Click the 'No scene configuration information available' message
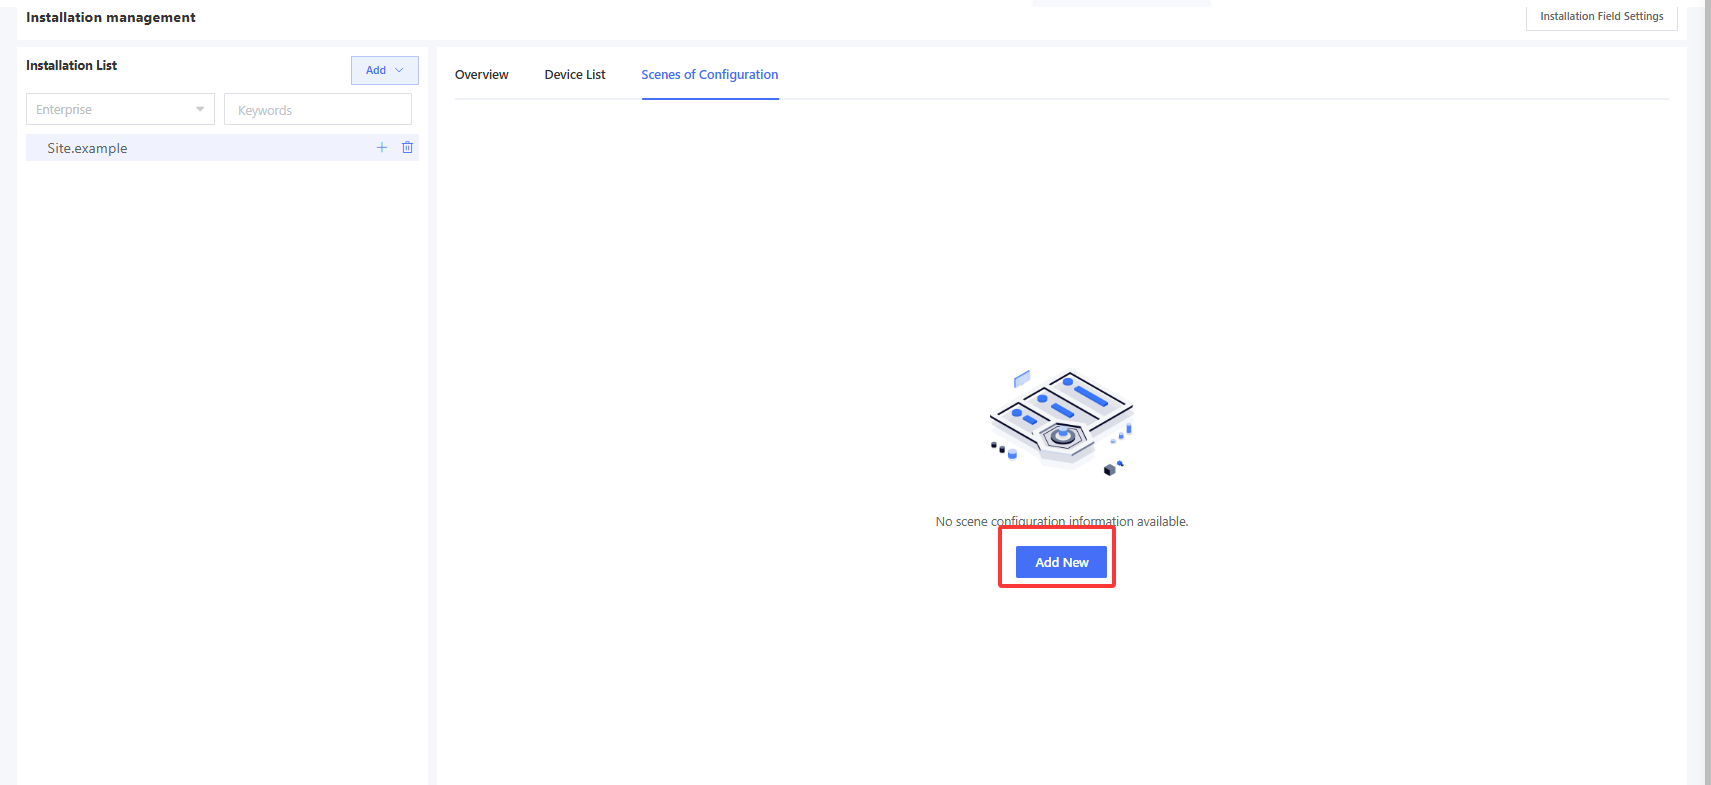Viewport: 1711px width, 785px height. (x=1061, y=521)
